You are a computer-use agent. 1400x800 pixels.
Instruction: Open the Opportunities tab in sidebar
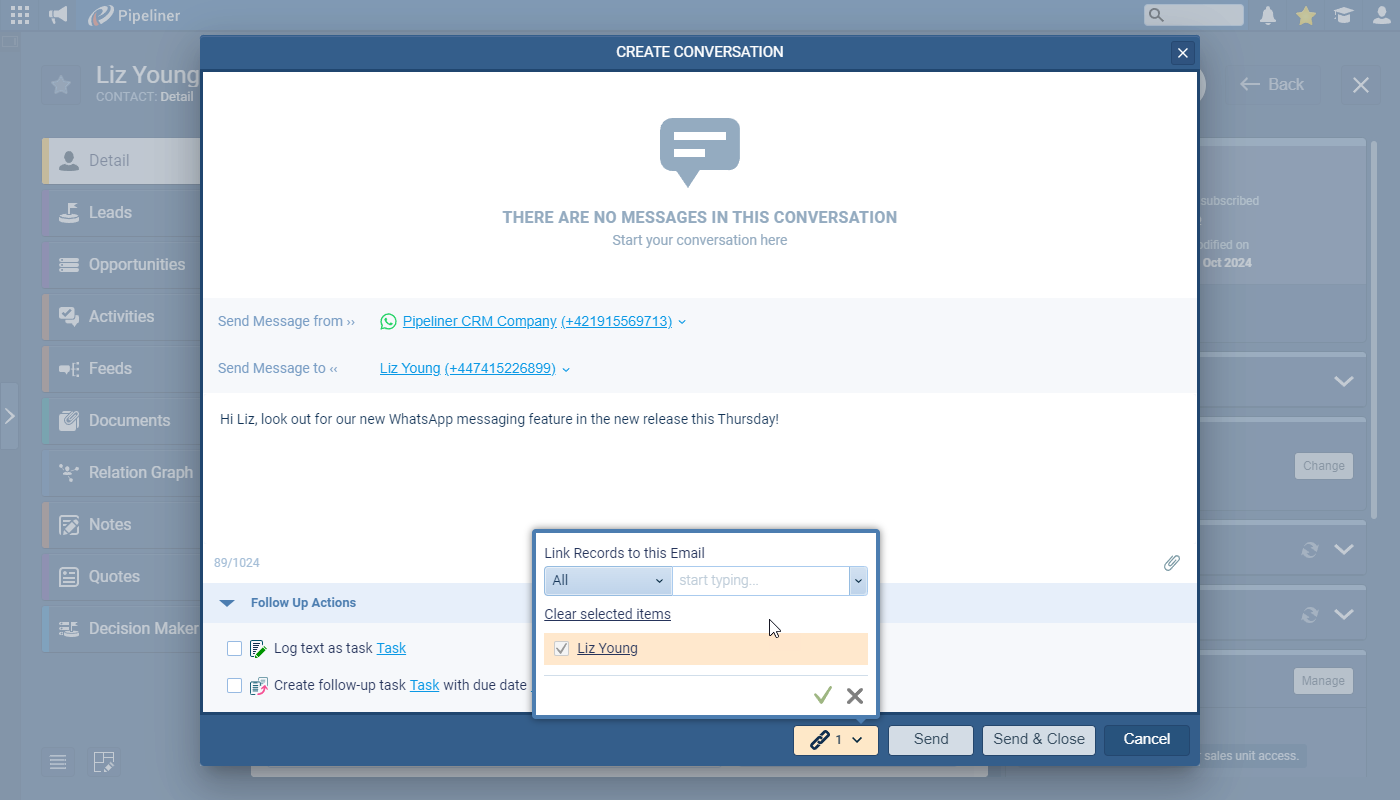[x=136, y=265]
